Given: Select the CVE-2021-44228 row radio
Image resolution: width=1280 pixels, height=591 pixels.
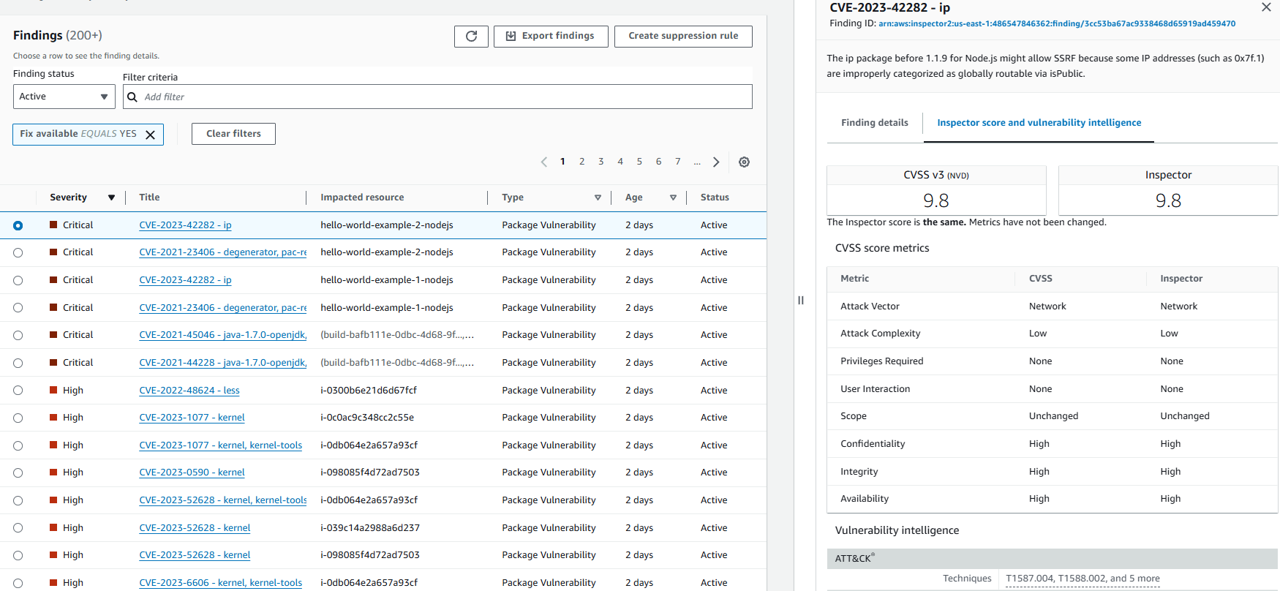Looking at the screenshot, I should (x=18, y=363).
